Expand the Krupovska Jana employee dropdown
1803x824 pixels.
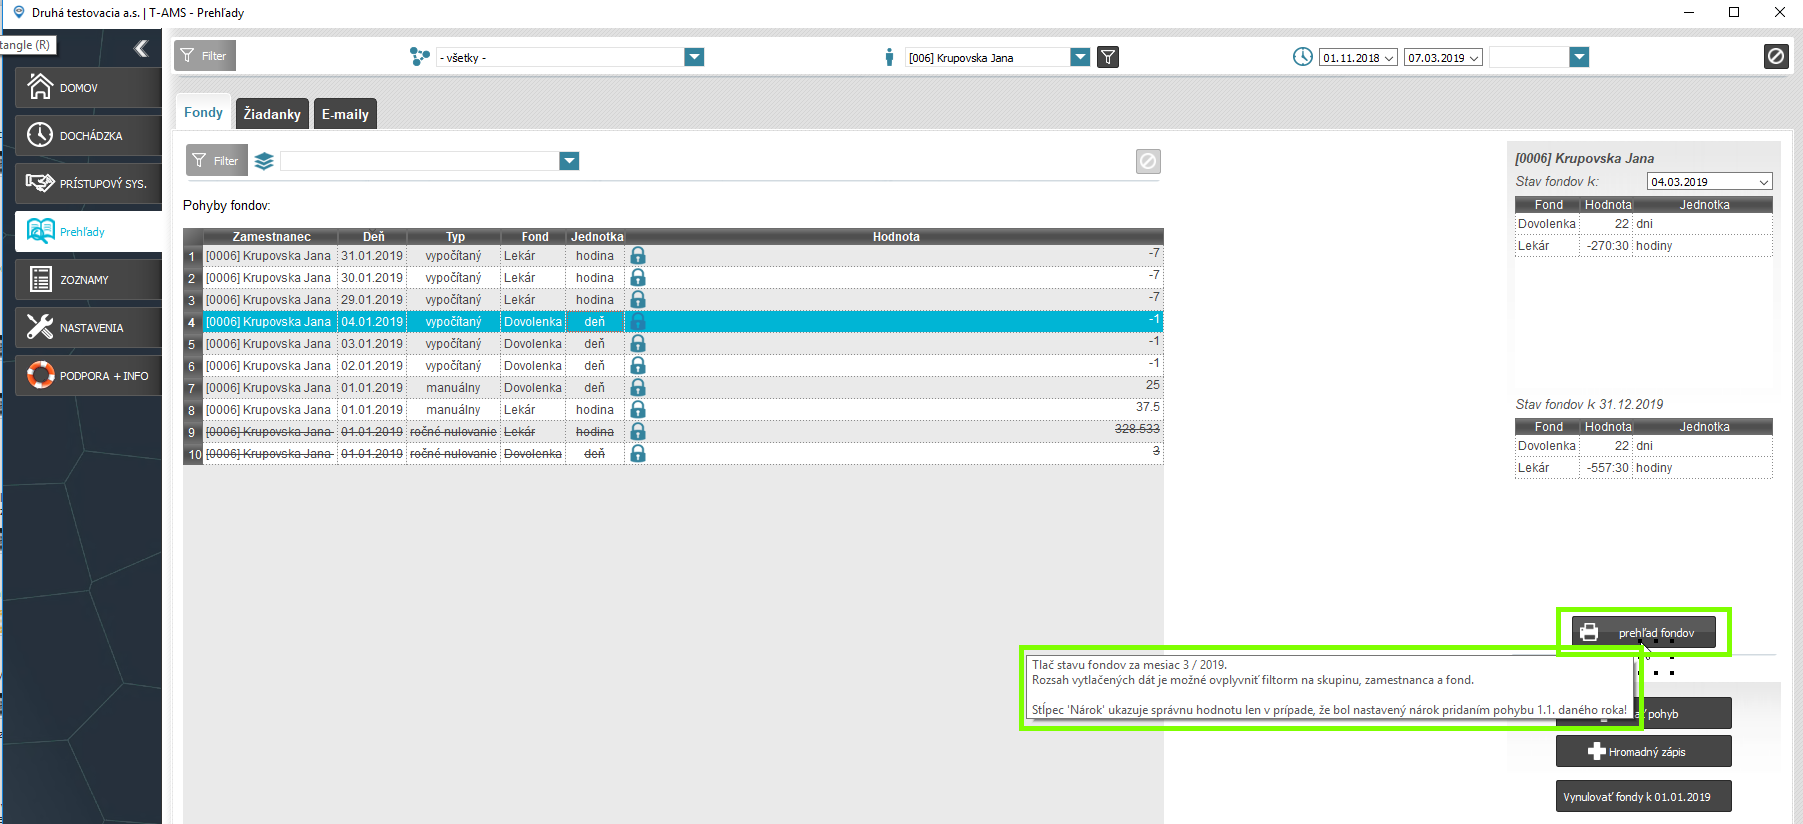[x=1080, y=57]
